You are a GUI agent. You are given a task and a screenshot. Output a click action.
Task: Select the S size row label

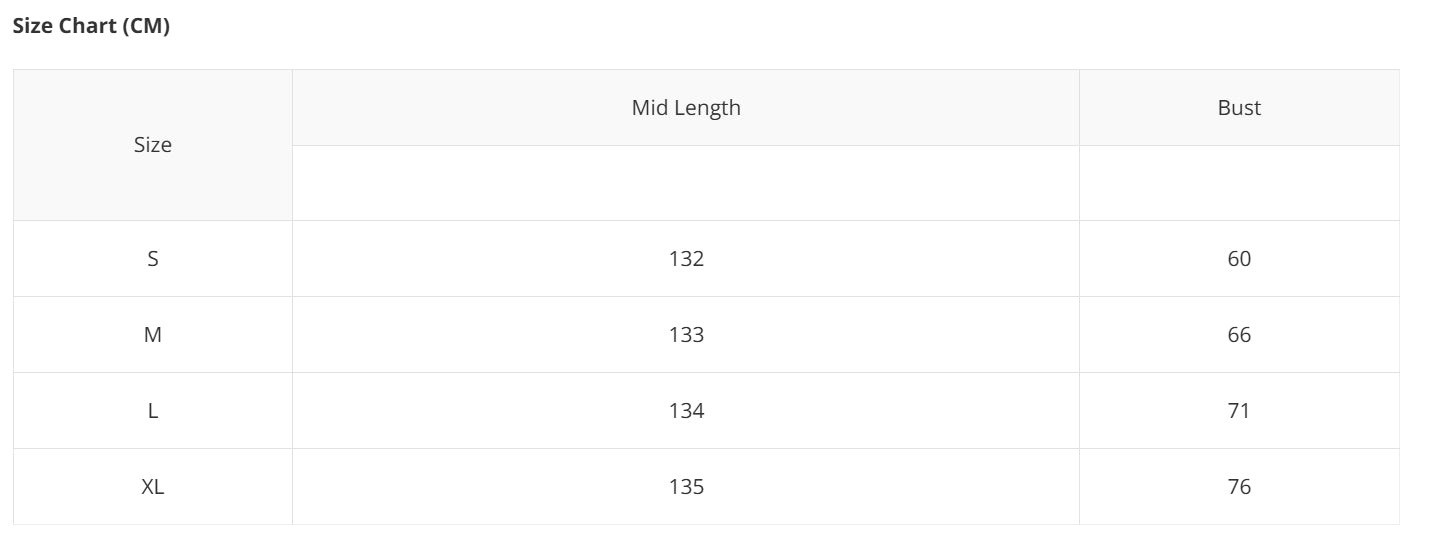(153, 259)
